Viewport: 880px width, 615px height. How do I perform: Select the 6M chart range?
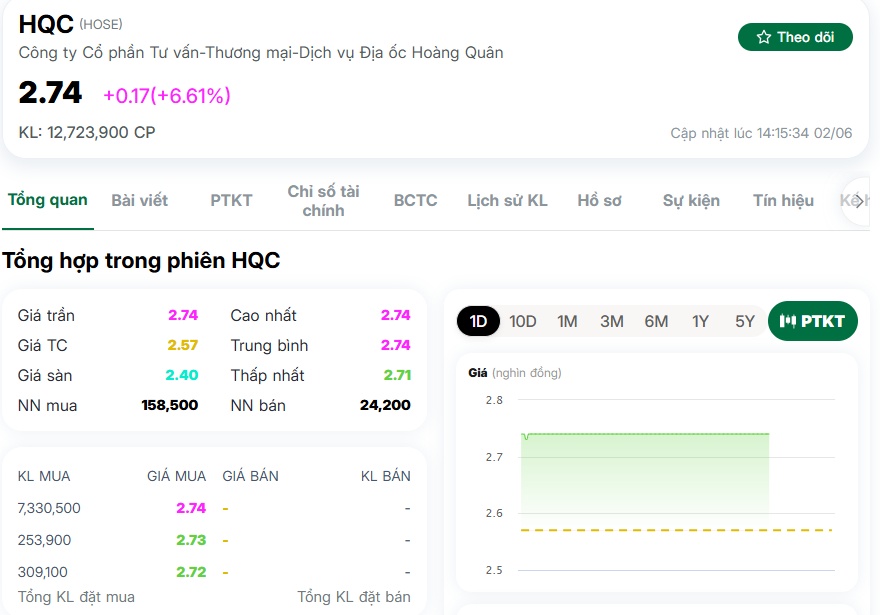pyautogui.click(x=656, y=322)
